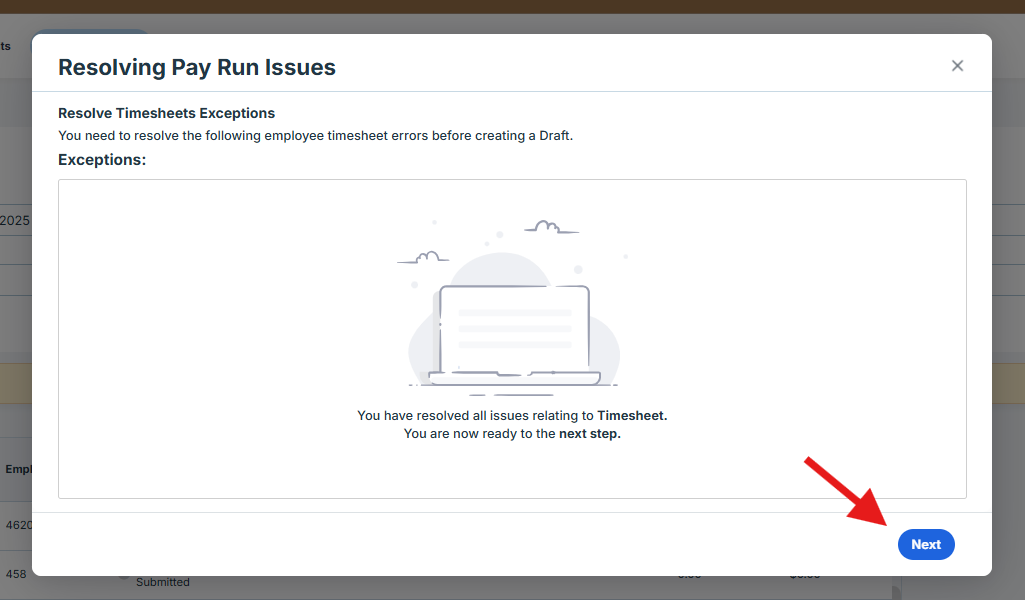This screenshot has height=600, width=1025.
Task: Click the employee row starting with 4620
Action: click(x=18, y=524)
